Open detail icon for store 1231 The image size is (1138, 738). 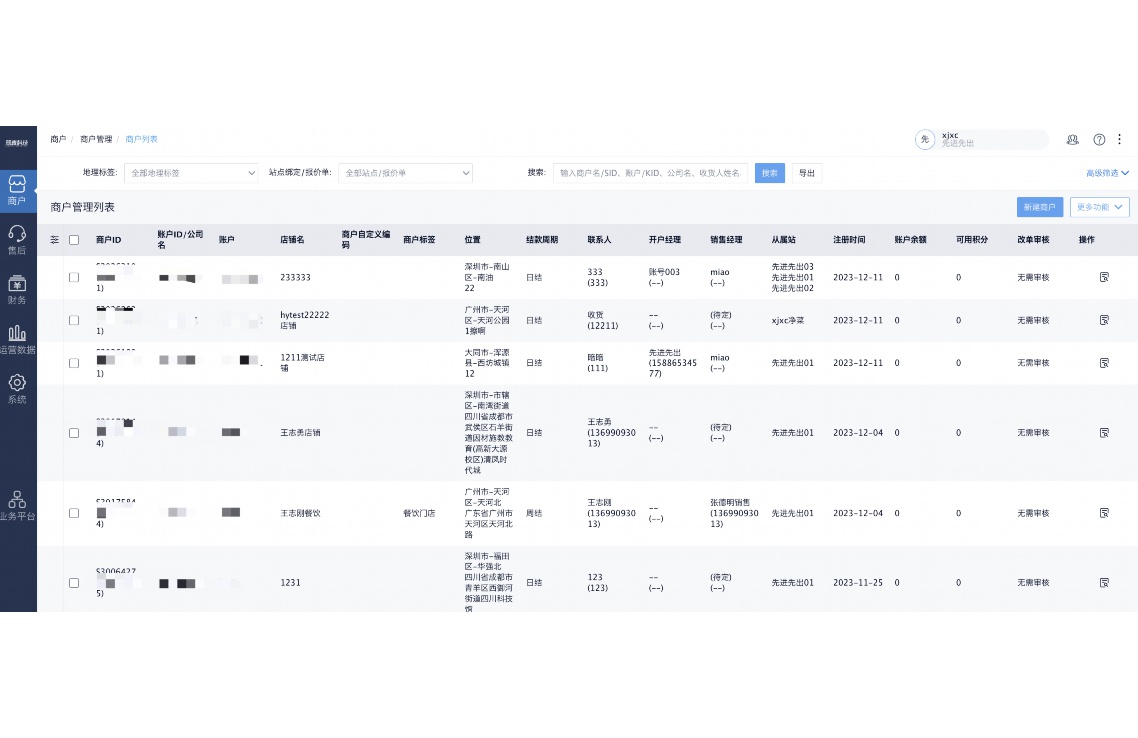[x=1104, y=583]
